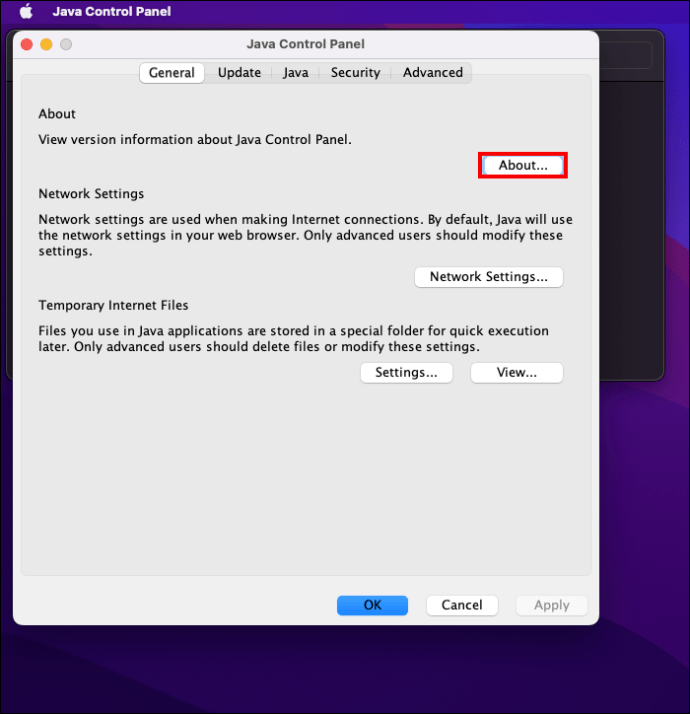Open the Advanced tab

(x=433, y=73)
